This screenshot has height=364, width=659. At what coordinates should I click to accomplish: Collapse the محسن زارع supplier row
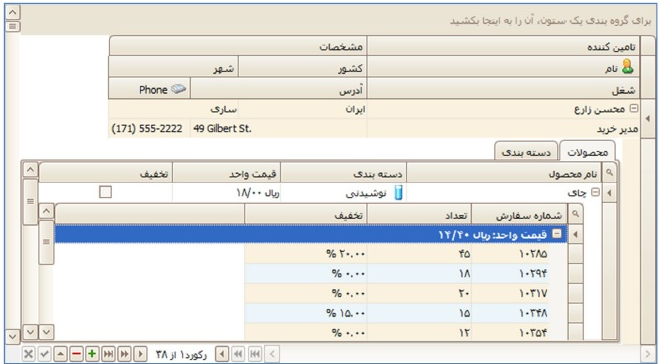[x=633, y=108]
